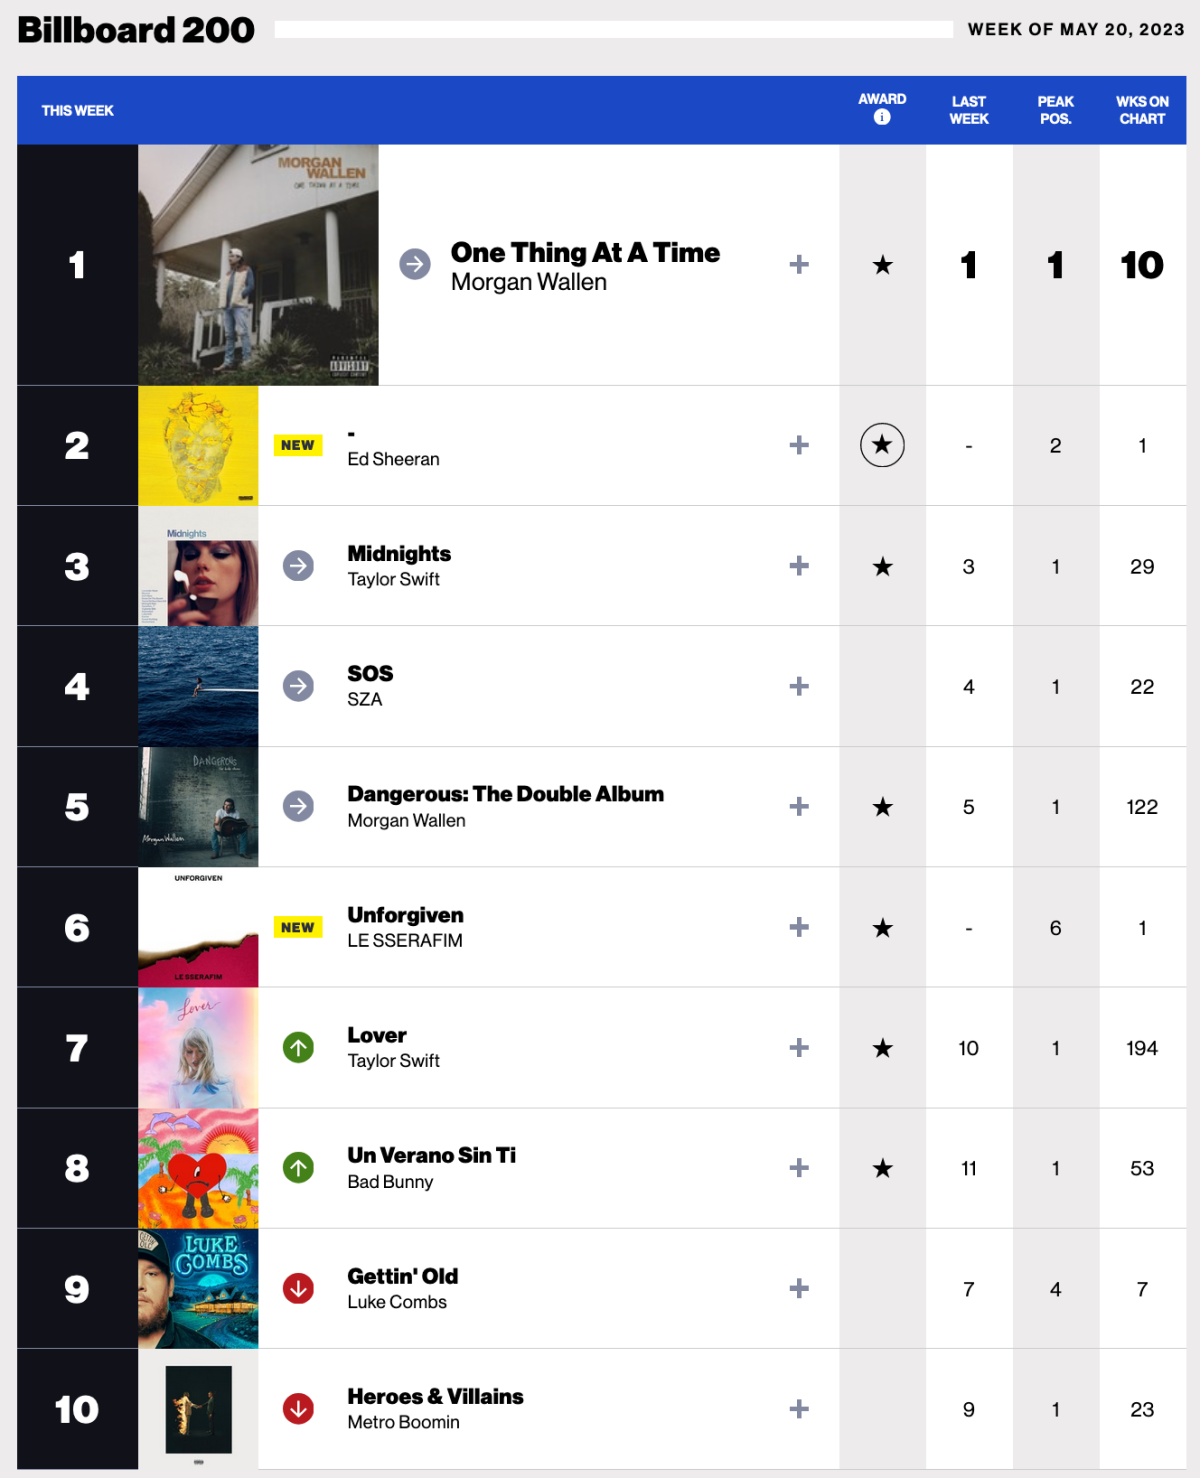Screen dimensions: 1200x1478
Task: Click the plus icon for Heroes & Villains
Action: [x=799, y=1409]
